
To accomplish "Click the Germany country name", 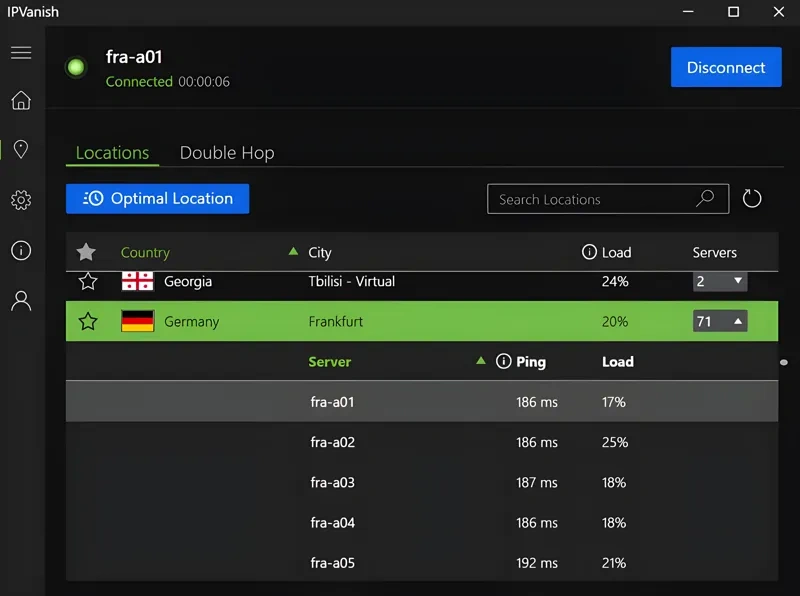I will coord(191,322).
